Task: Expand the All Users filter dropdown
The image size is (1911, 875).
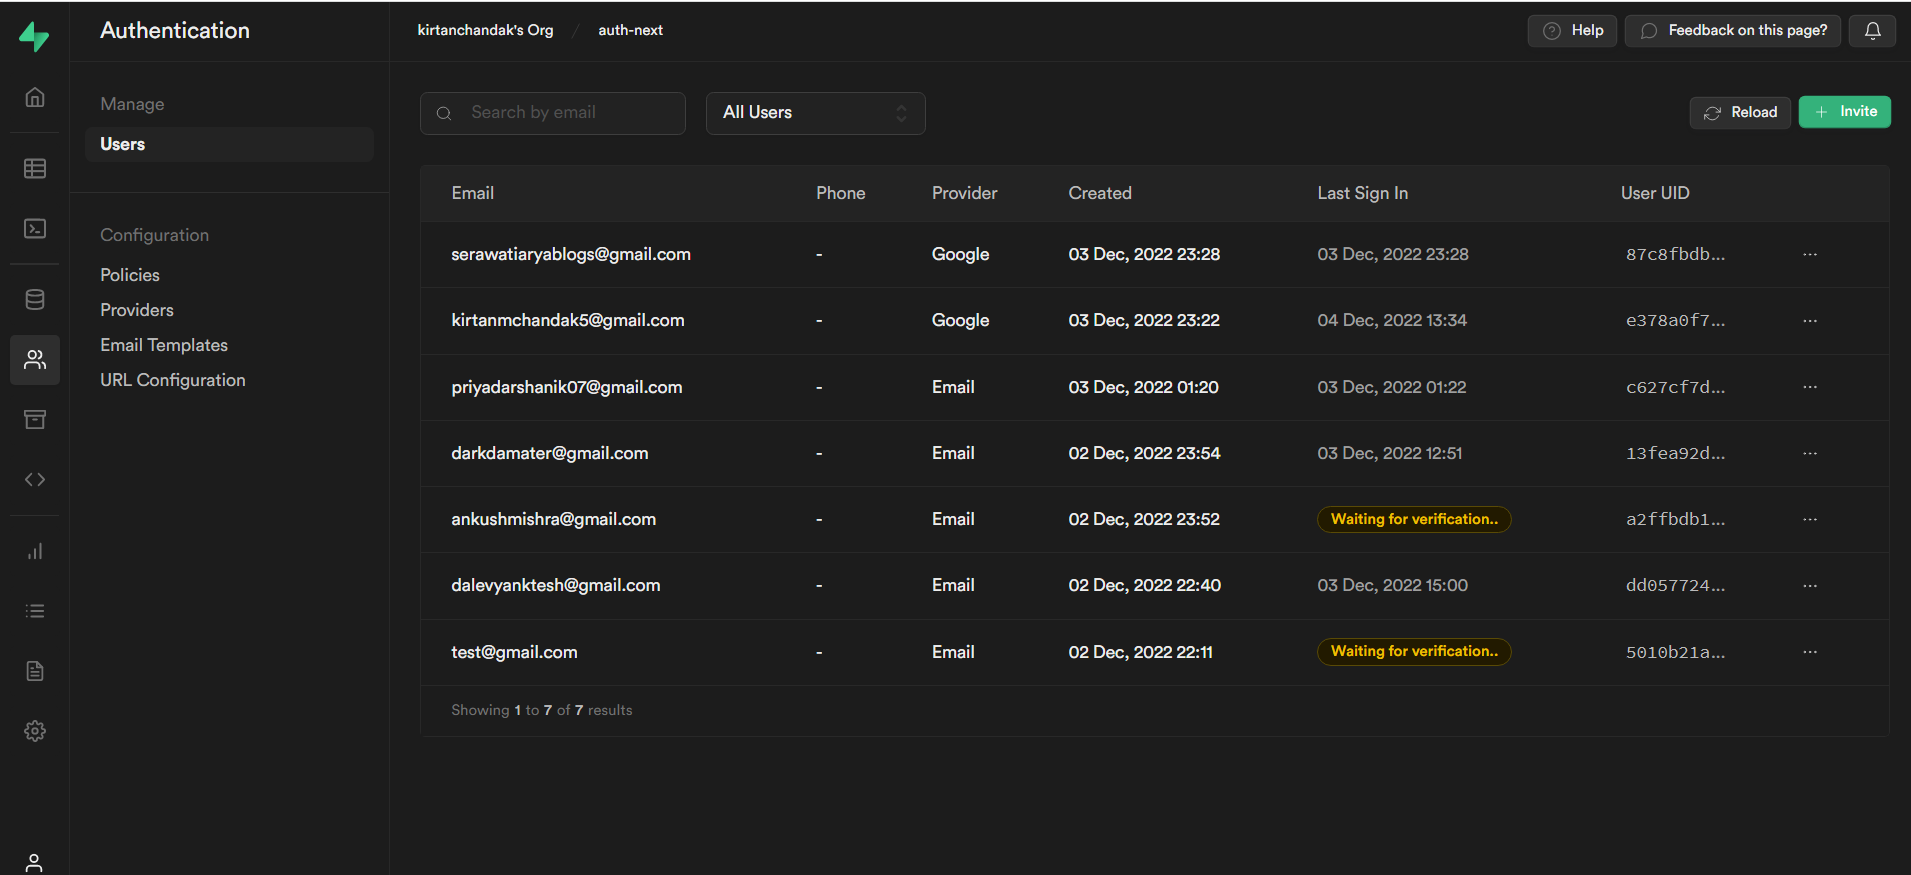Action: click(x=815, y=113)
